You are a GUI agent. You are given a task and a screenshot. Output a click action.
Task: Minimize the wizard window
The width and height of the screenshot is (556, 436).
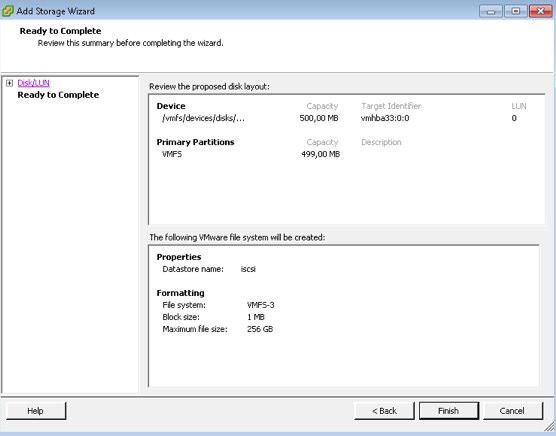coord(491,11)
